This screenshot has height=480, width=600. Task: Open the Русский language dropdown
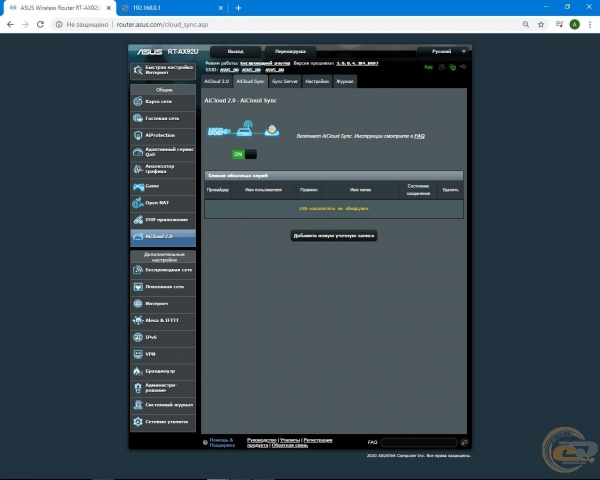coord(443,51)
